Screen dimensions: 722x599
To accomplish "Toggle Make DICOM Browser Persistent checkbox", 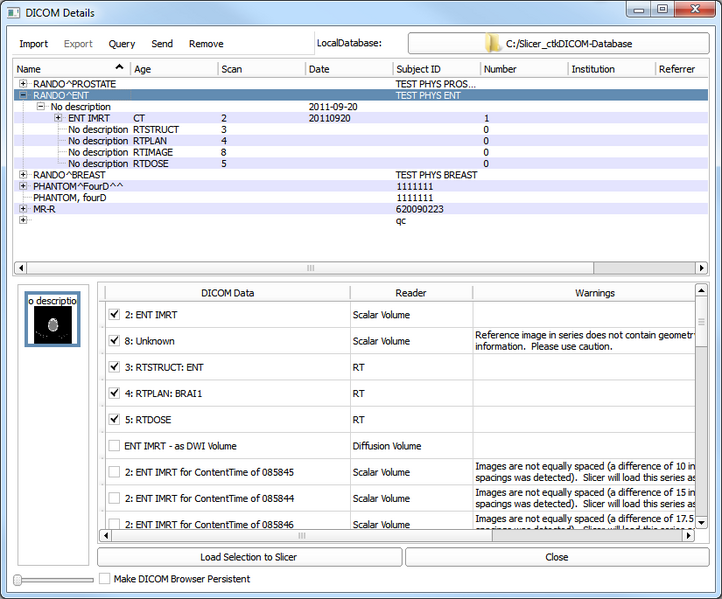I will pos(105,579).
